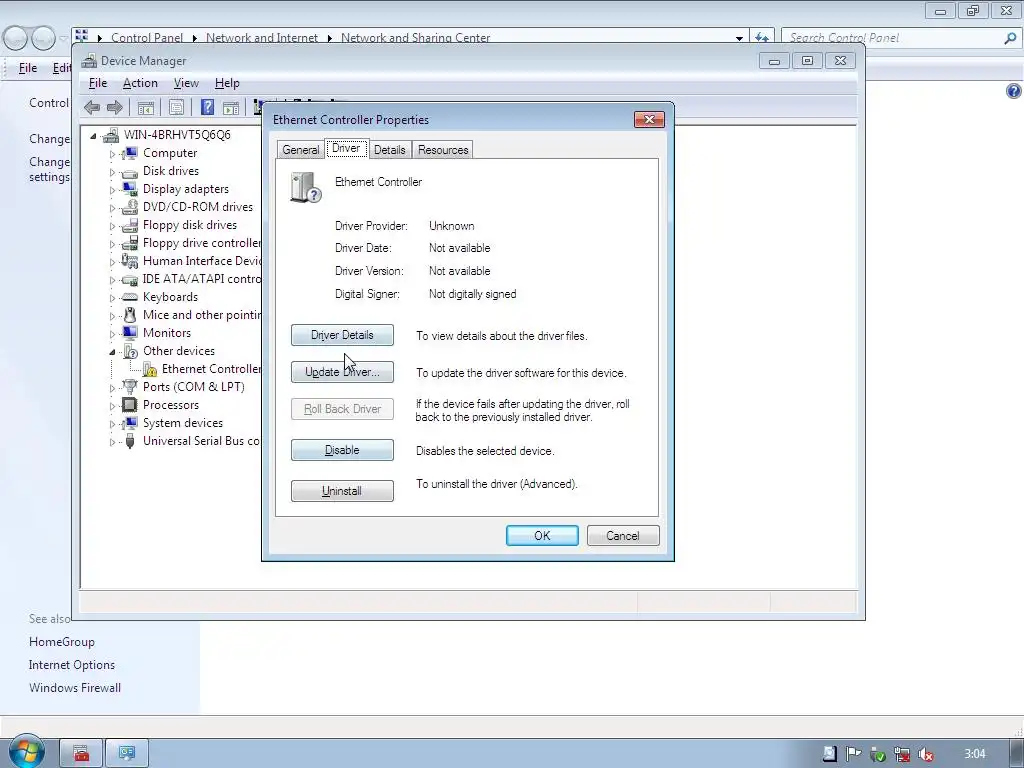Click the network disconnected tray icon
1024x768 pixels.
click(x=902, y=754)
